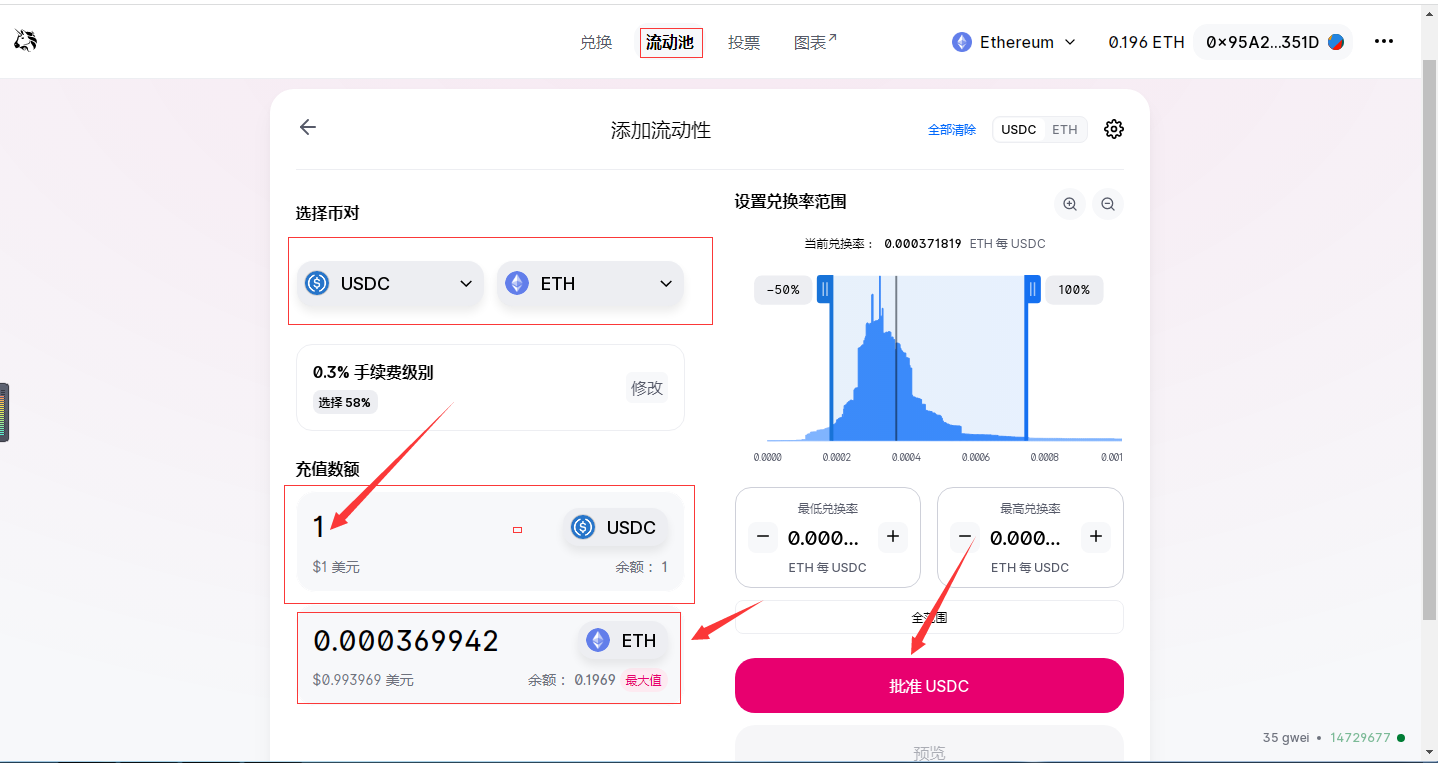Expand the Ethereum network selector

point(1014,42)
